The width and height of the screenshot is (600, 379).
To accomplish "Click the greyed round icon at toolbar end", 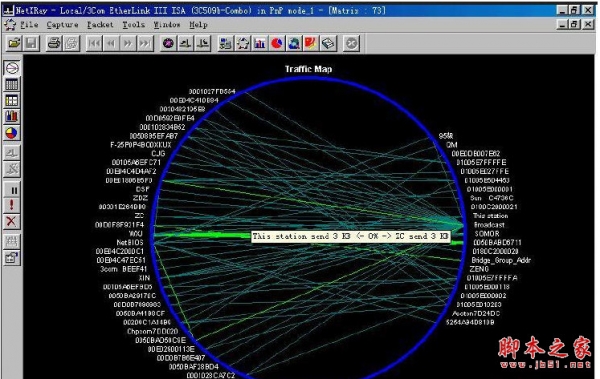I will 351,43.
